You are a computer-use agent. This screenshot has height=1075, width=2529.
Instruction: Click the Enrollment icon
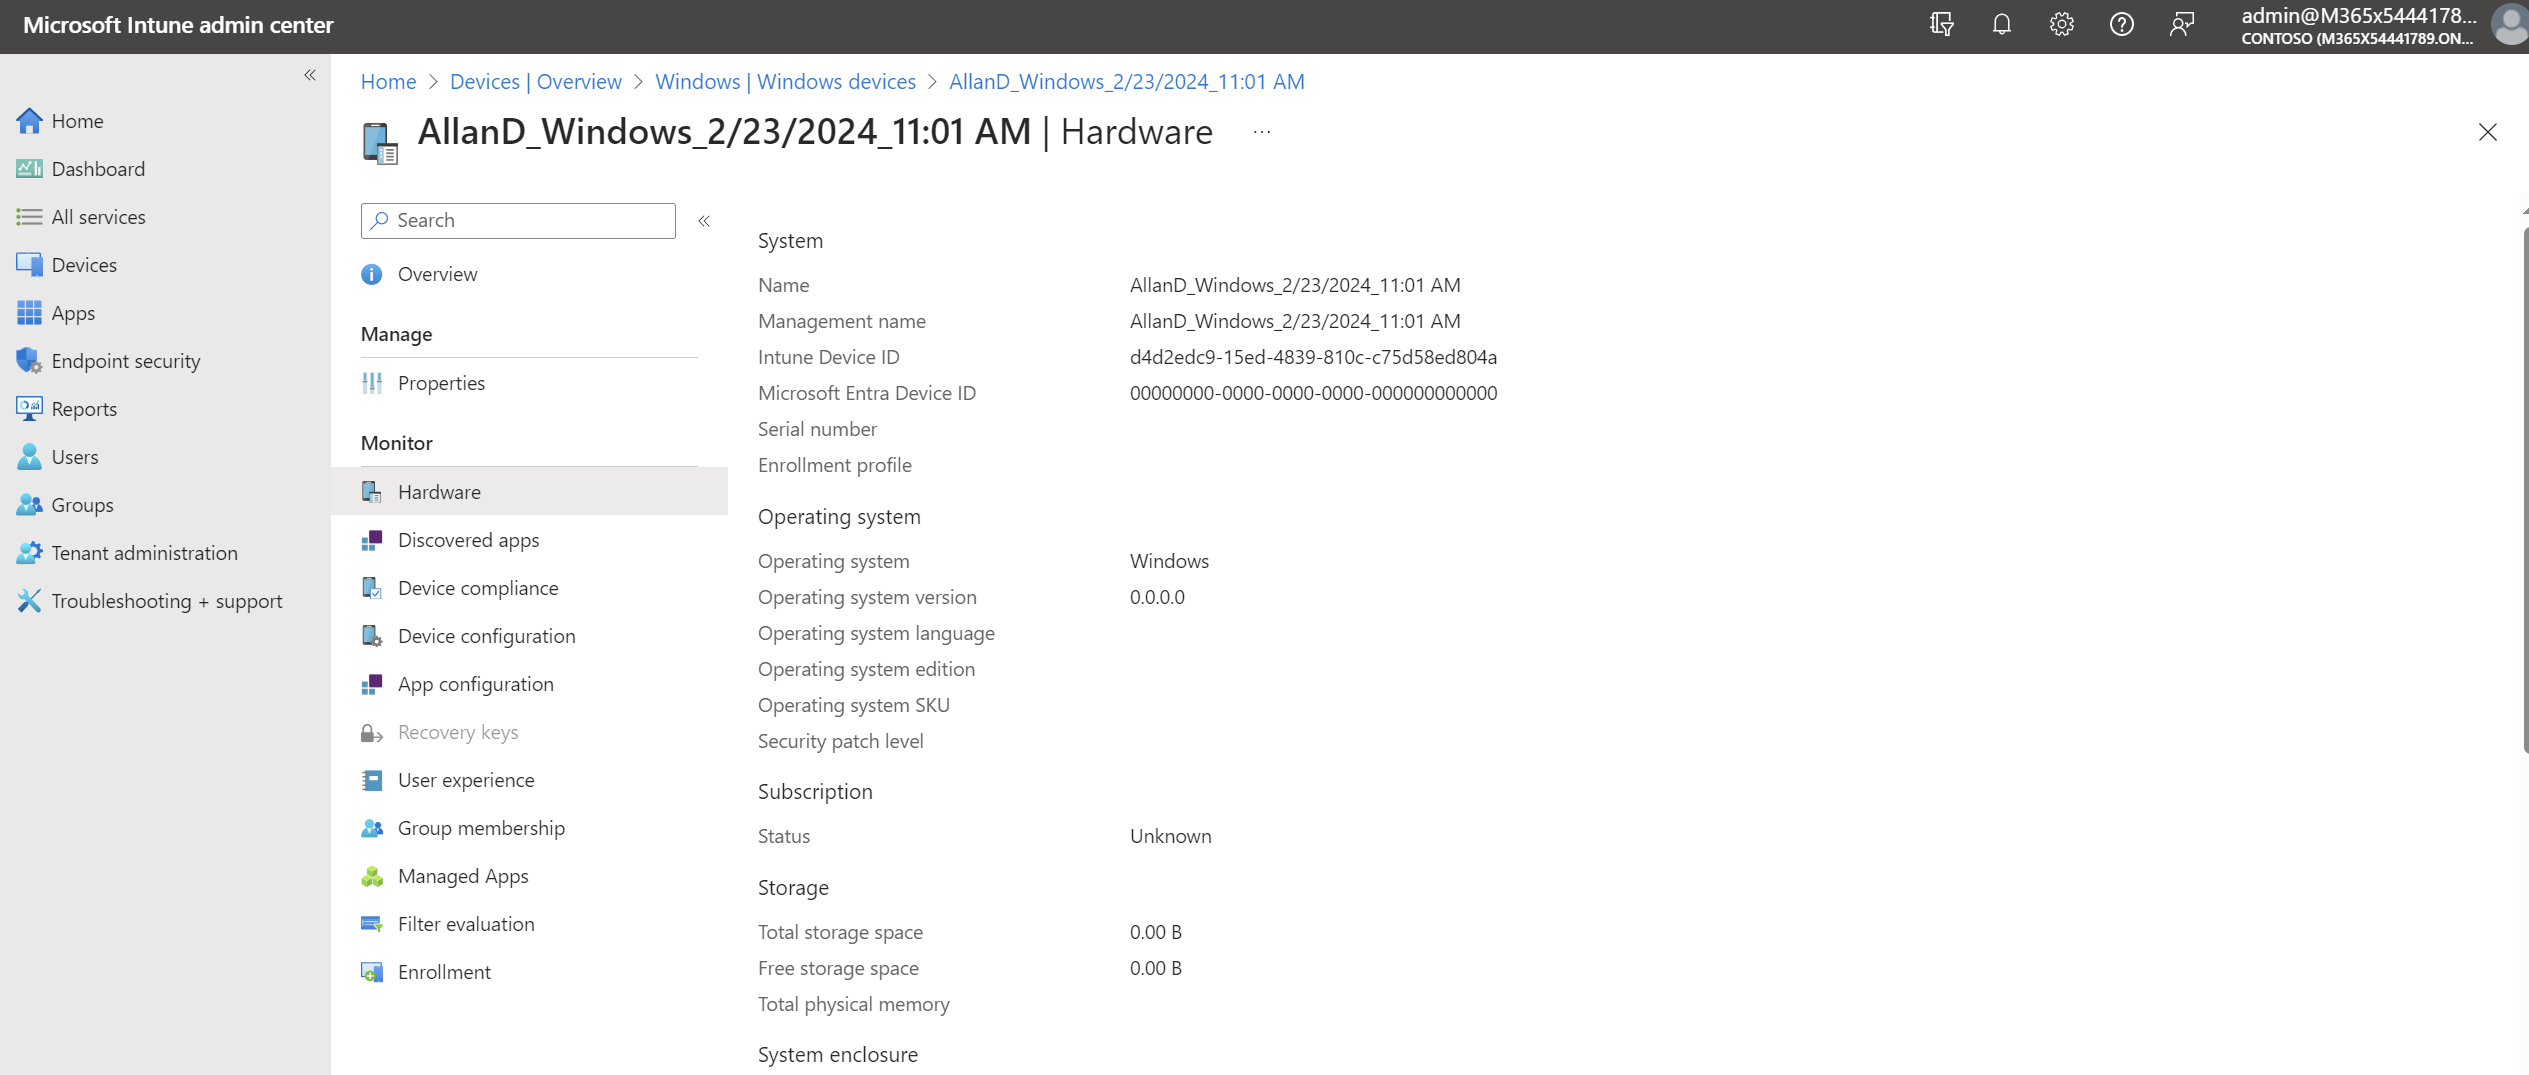point(372,972)
